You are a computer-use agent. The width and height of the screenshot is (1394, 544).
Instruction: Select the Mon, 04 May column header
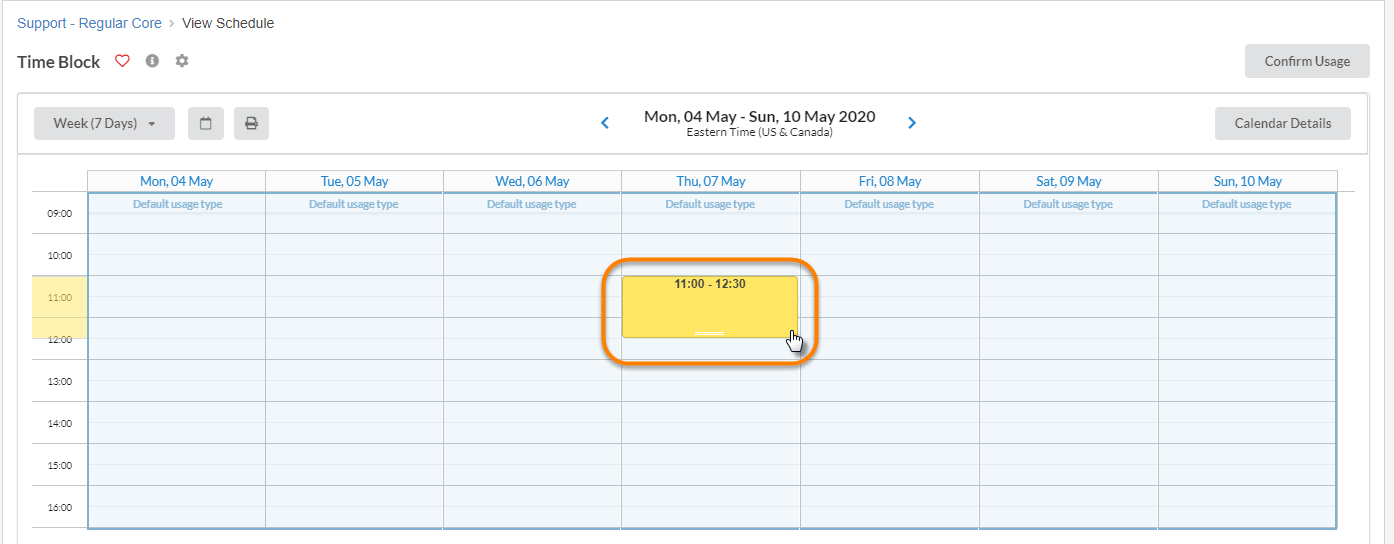point(176,181)
